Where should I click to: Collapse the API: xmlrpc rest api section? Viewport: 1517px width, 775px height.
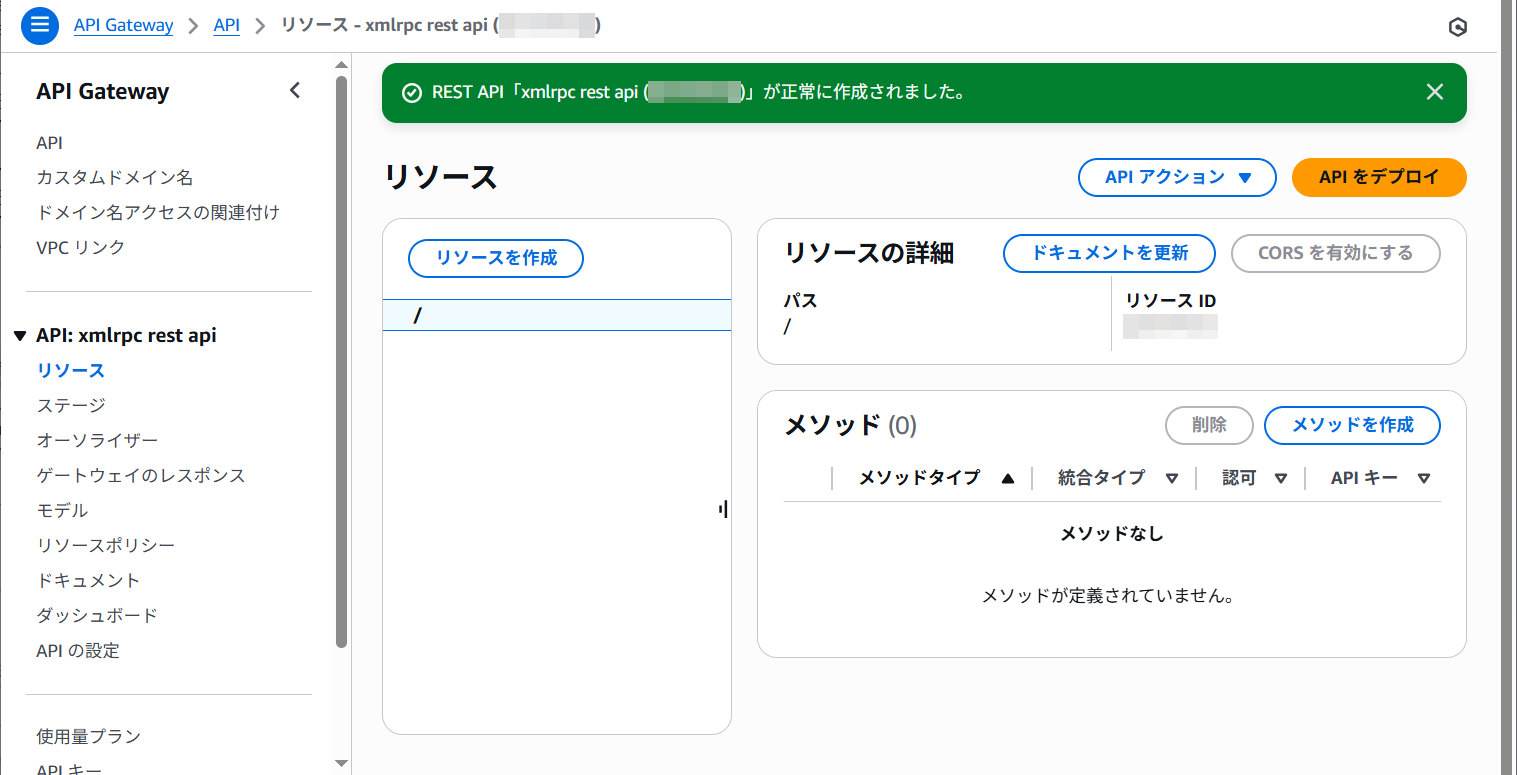click(x=20, y=336)
